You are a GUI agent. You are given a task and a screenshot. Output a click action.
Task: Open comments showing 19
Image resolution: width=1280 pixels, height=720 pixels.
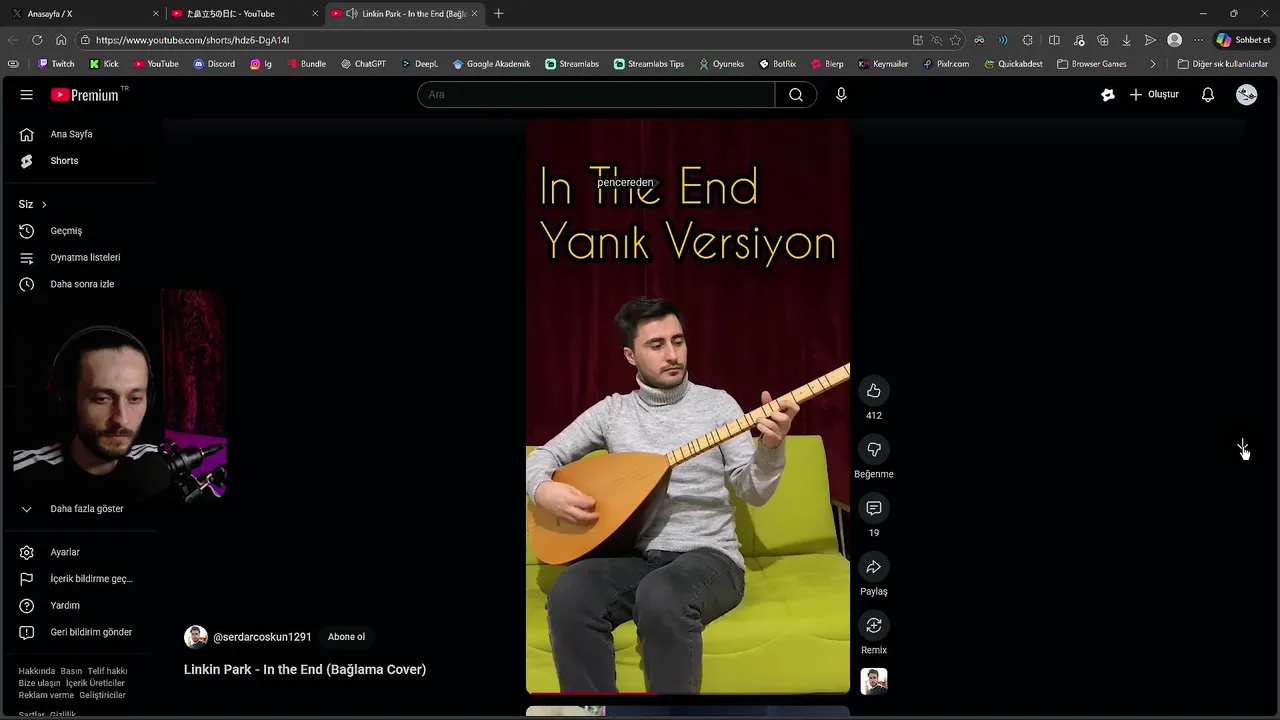point(874,508)
